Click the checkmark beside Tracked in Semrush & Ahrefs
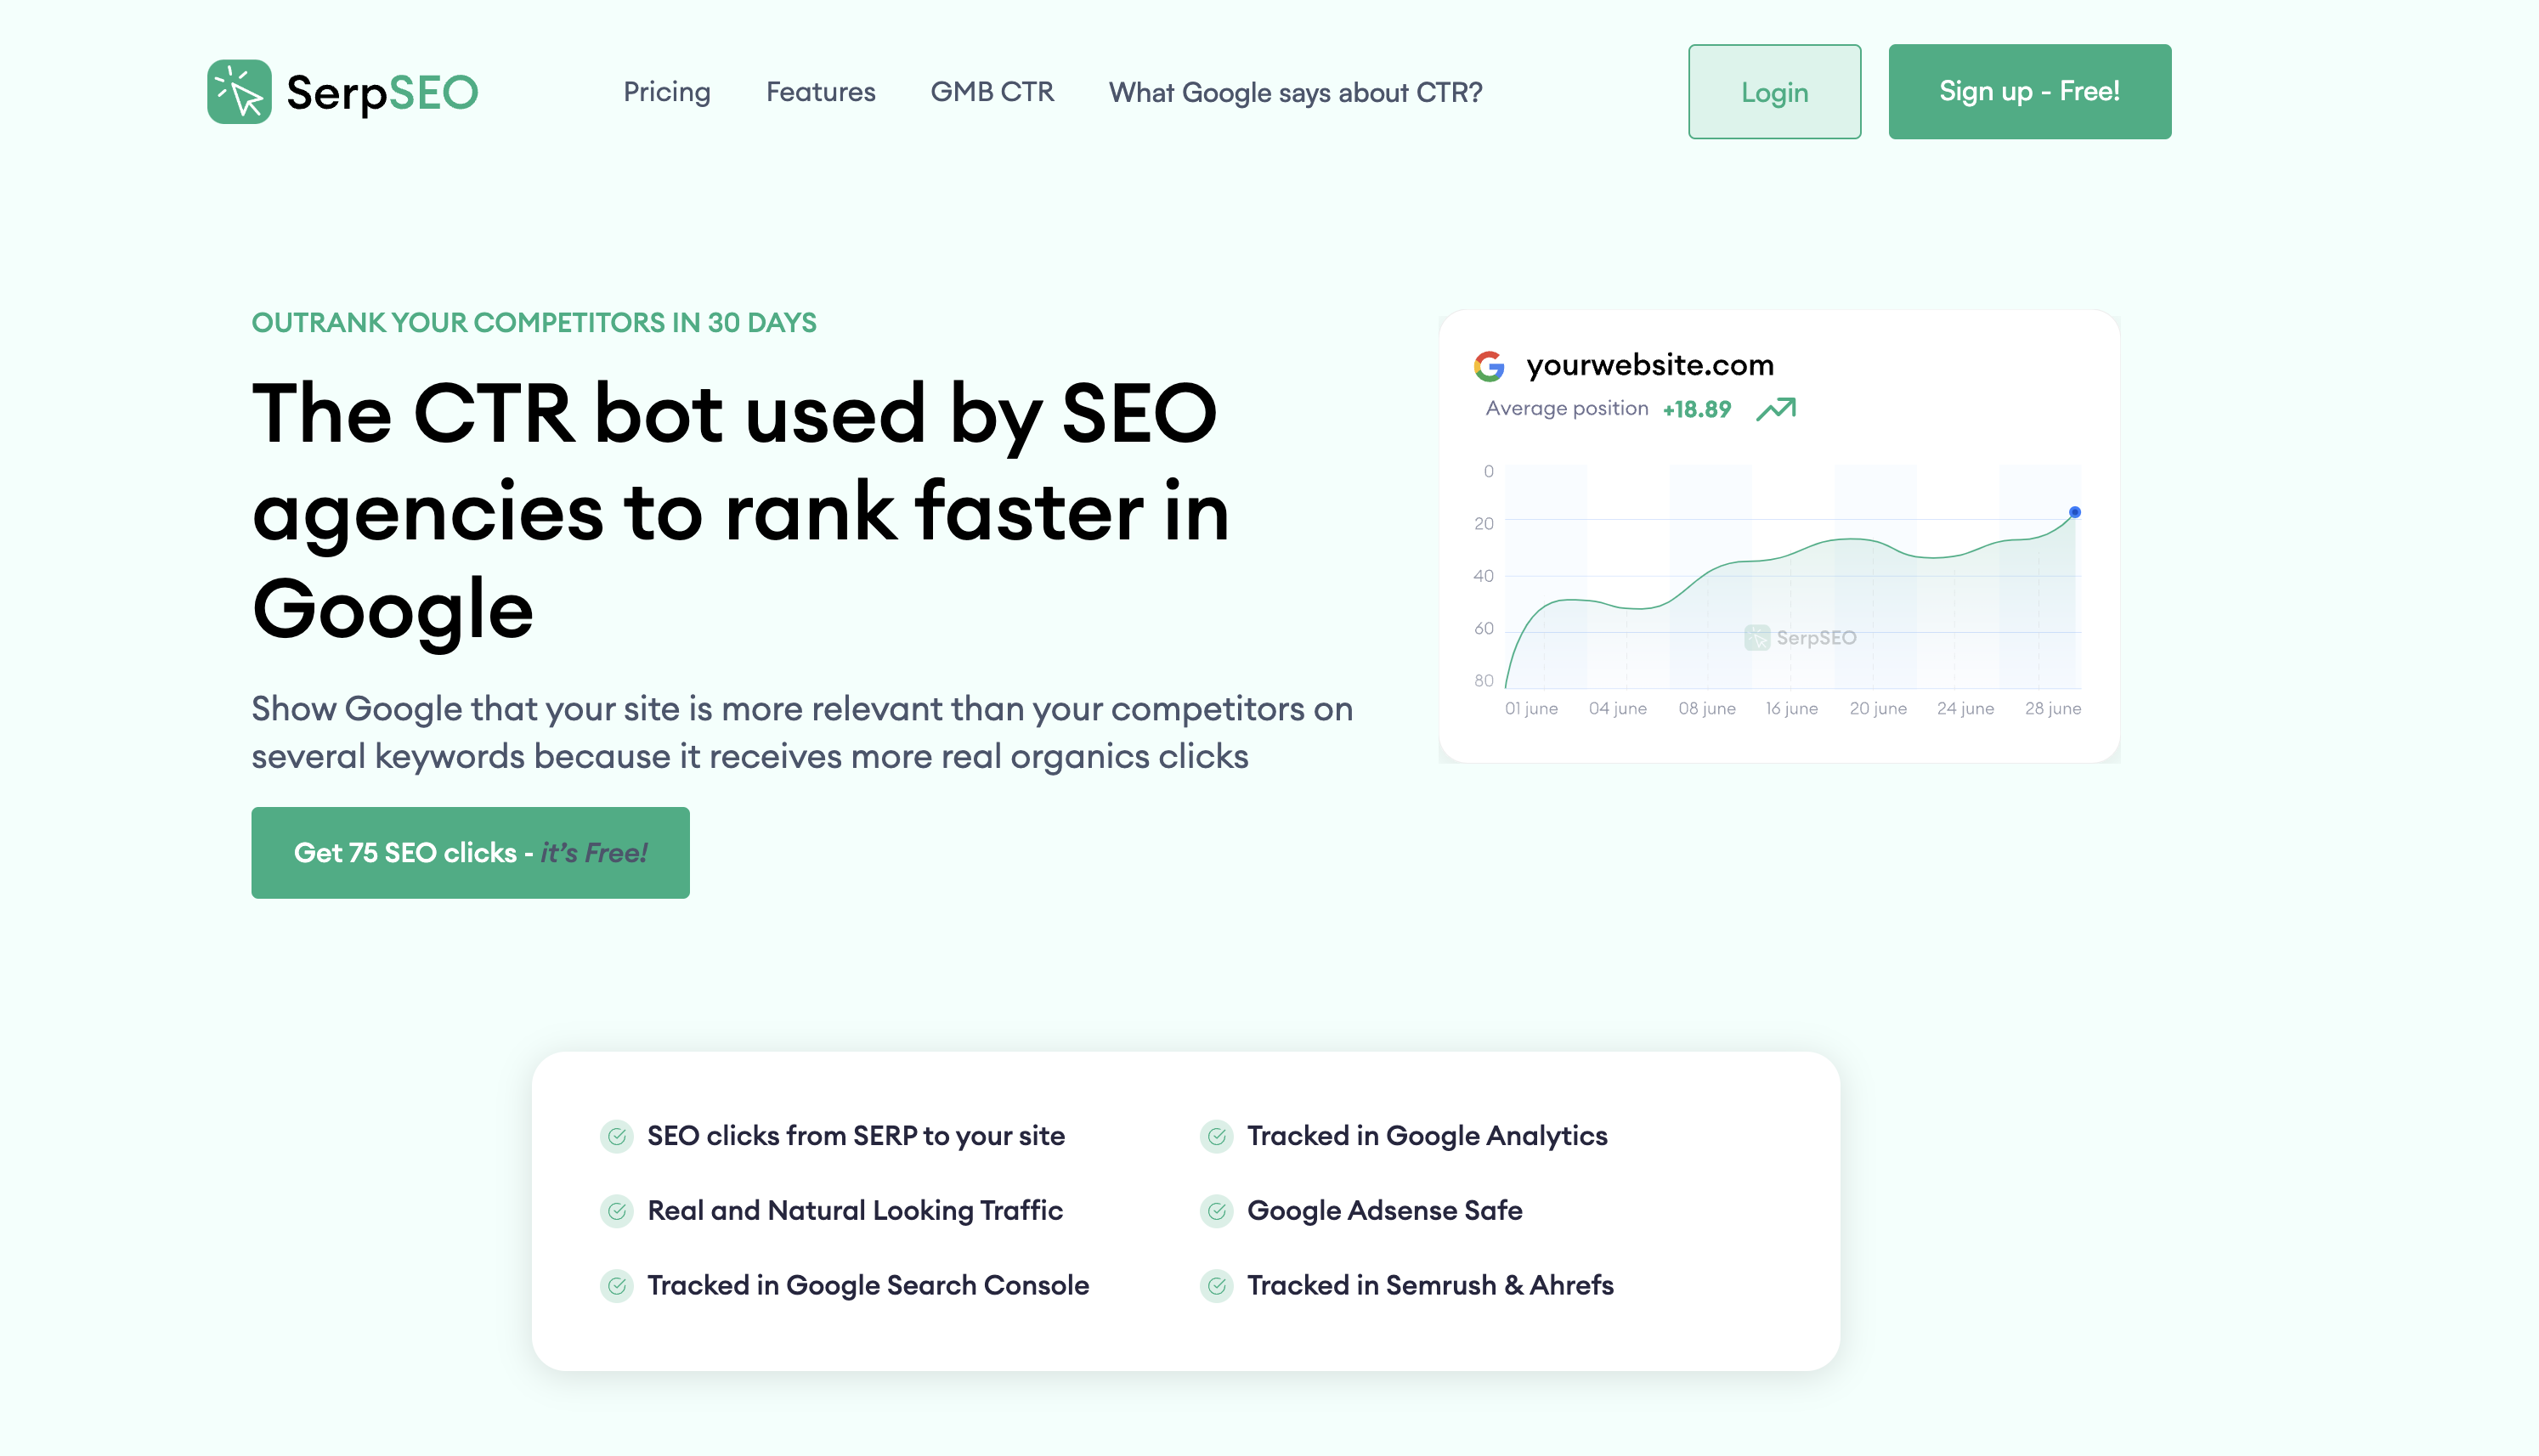This screenshot has height=1456, width=2539. [x=1216, y=1286]
